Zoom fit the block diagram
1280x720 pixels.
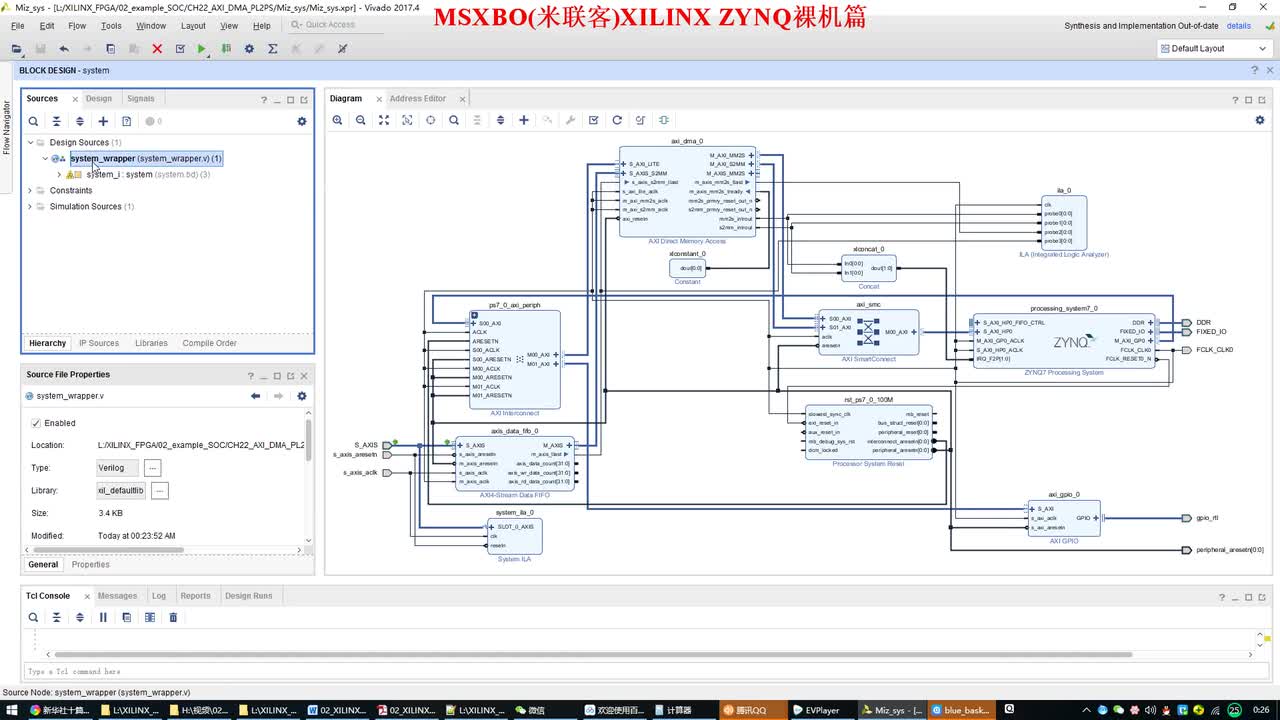click(384, 120)
